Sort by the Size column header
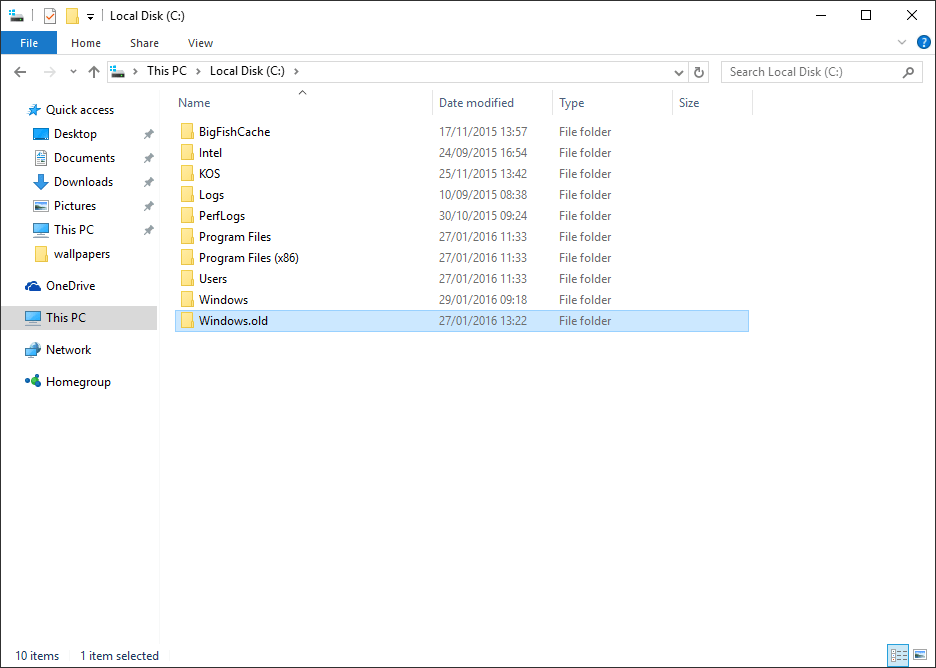The width and height of the screenshot is (936, 668). pos(688,103)
